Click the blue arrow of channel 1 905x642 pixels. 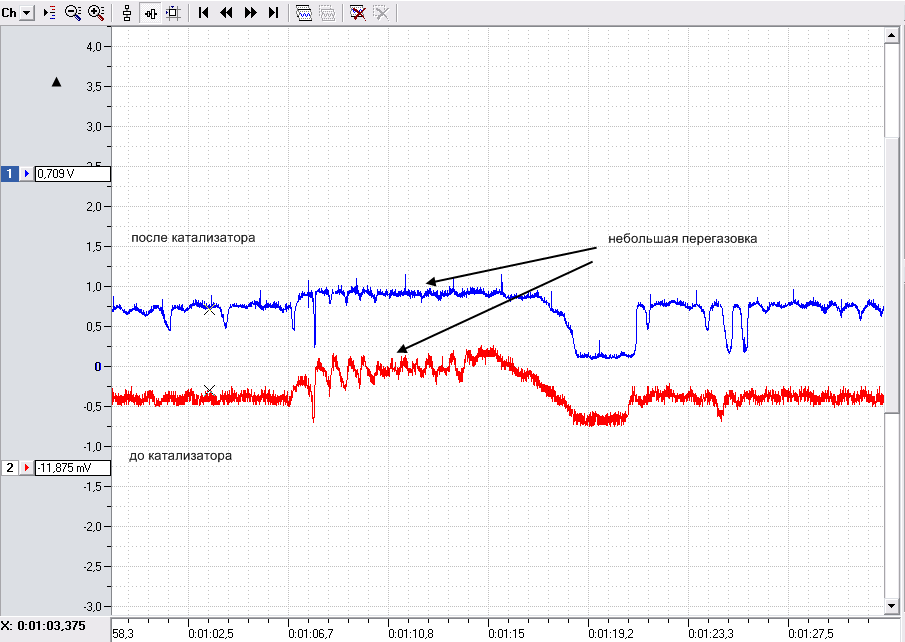click(27, 174)
